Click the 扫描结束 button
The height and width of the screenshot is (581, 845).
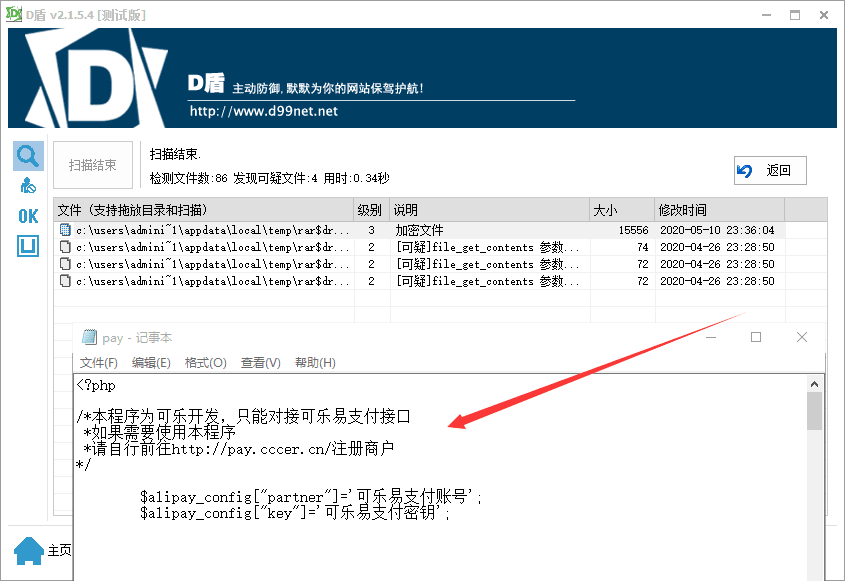(x=92, y=165)
